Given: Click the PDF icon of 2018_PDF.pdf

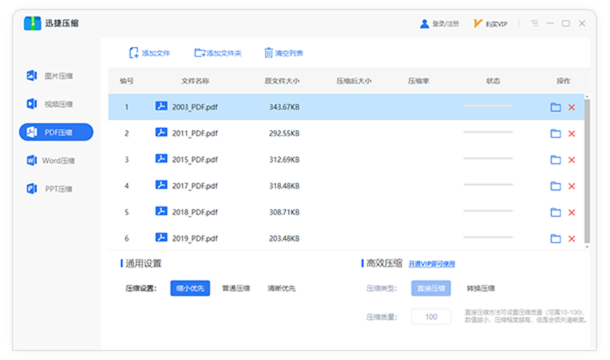Looking at the screenshot, I should [x=161, y=211].
